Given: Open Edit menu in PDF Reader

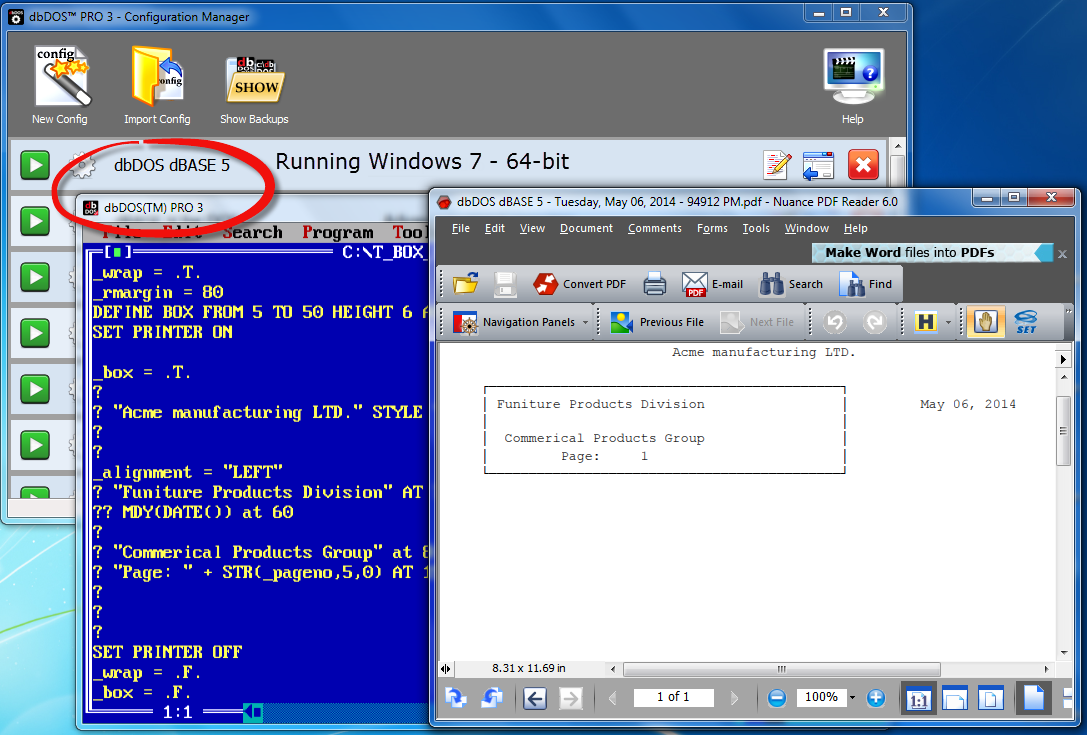Looking at the screenshot, I should click(x=494, y=228).
